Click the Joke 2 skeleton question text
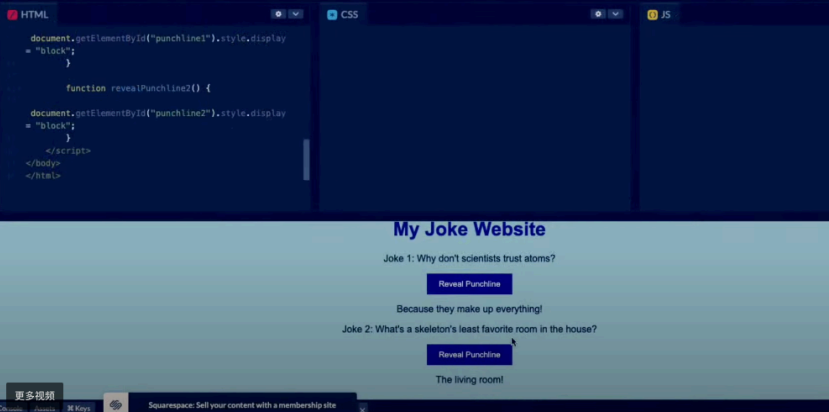The height and width of the screenshot is (412, 829). [469, 329]
